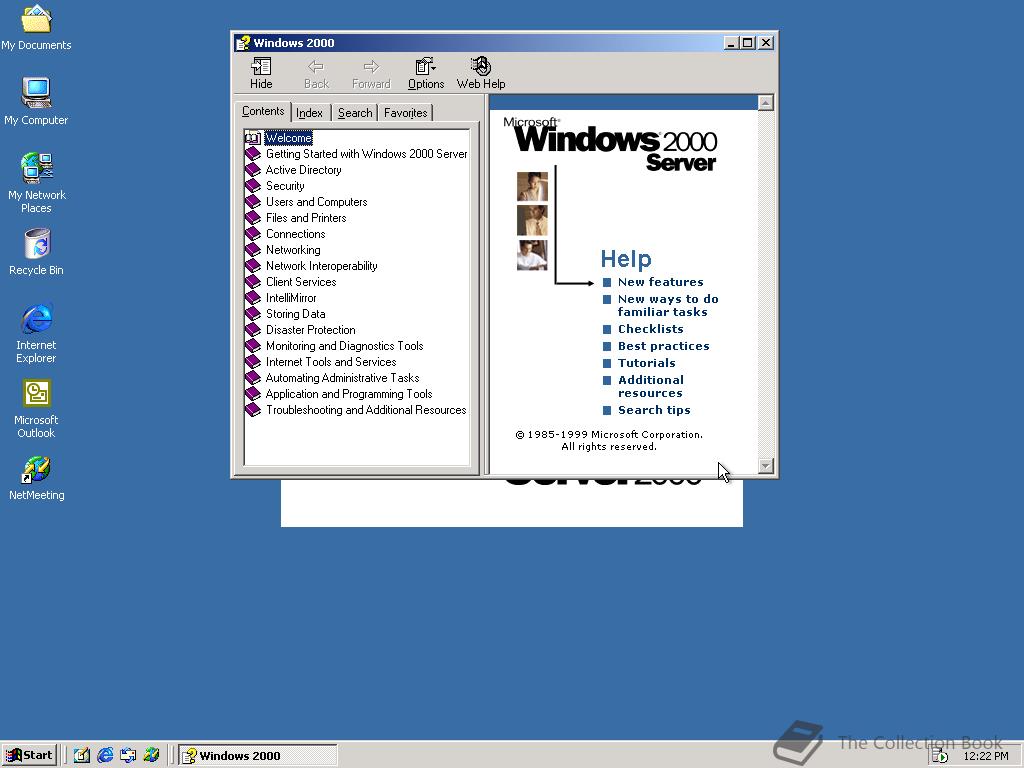Select the Disaster Protection tree item

pyautogui.click(x=310, y=330)
